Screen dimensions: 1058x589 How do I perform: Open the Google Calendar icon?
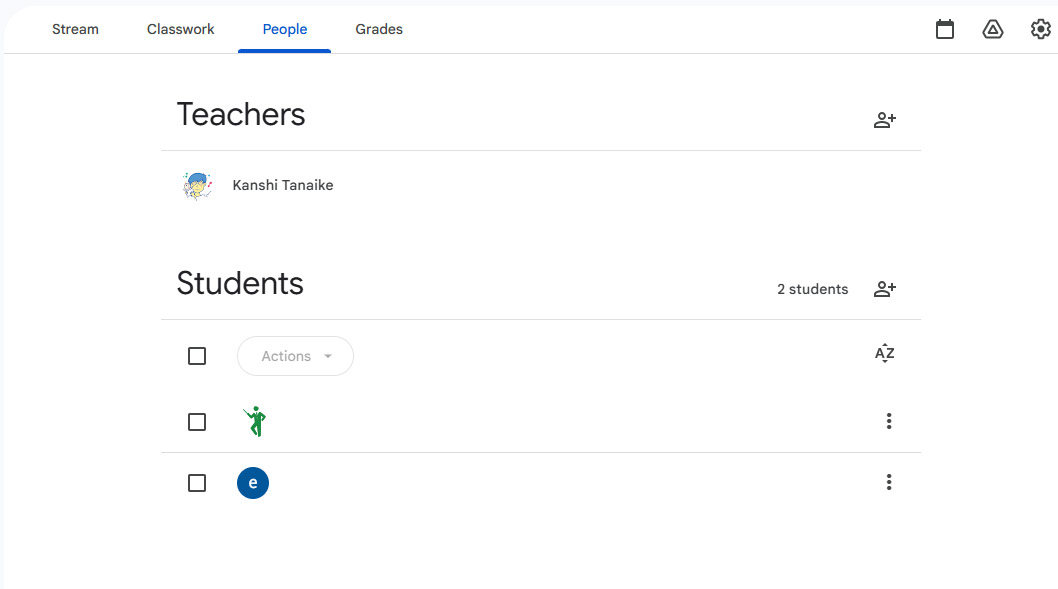[945, 29]
